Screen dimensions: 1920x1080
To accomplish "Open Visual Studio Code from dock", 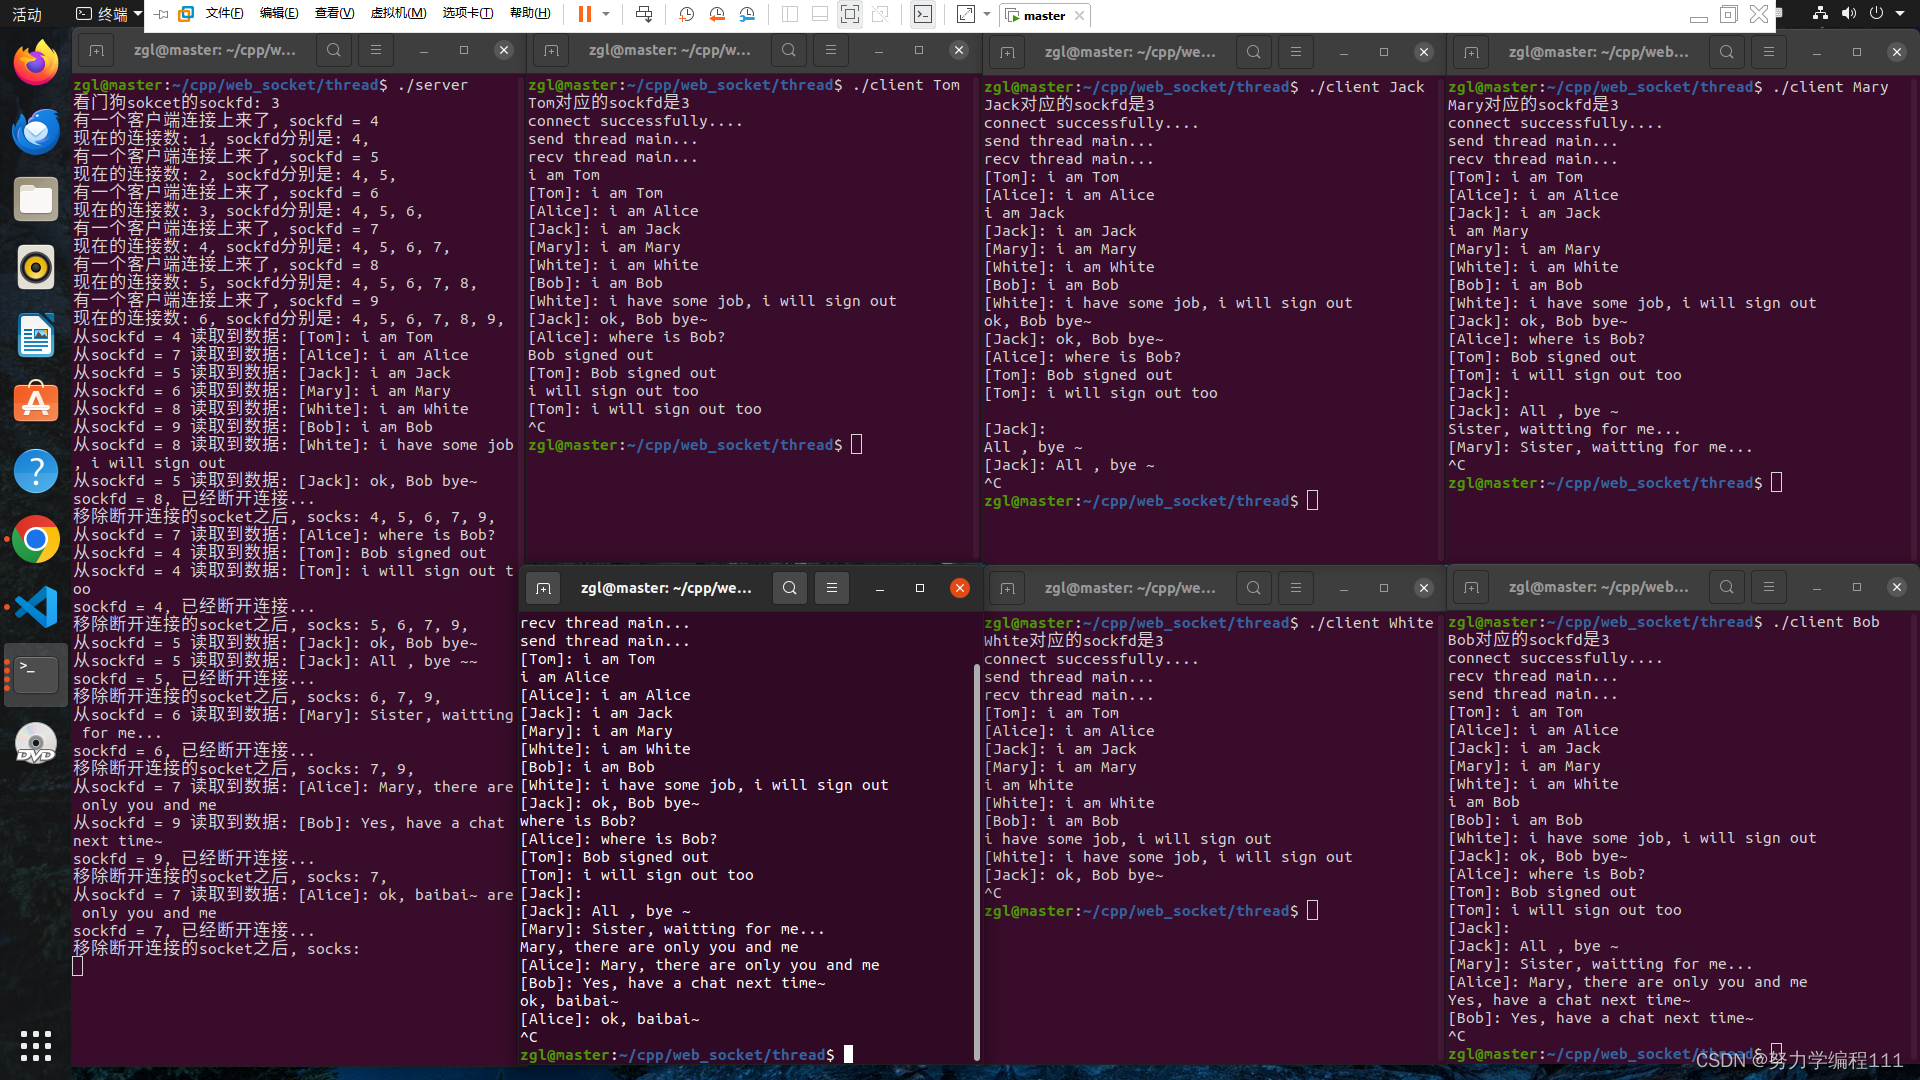I will coord(36,607).
